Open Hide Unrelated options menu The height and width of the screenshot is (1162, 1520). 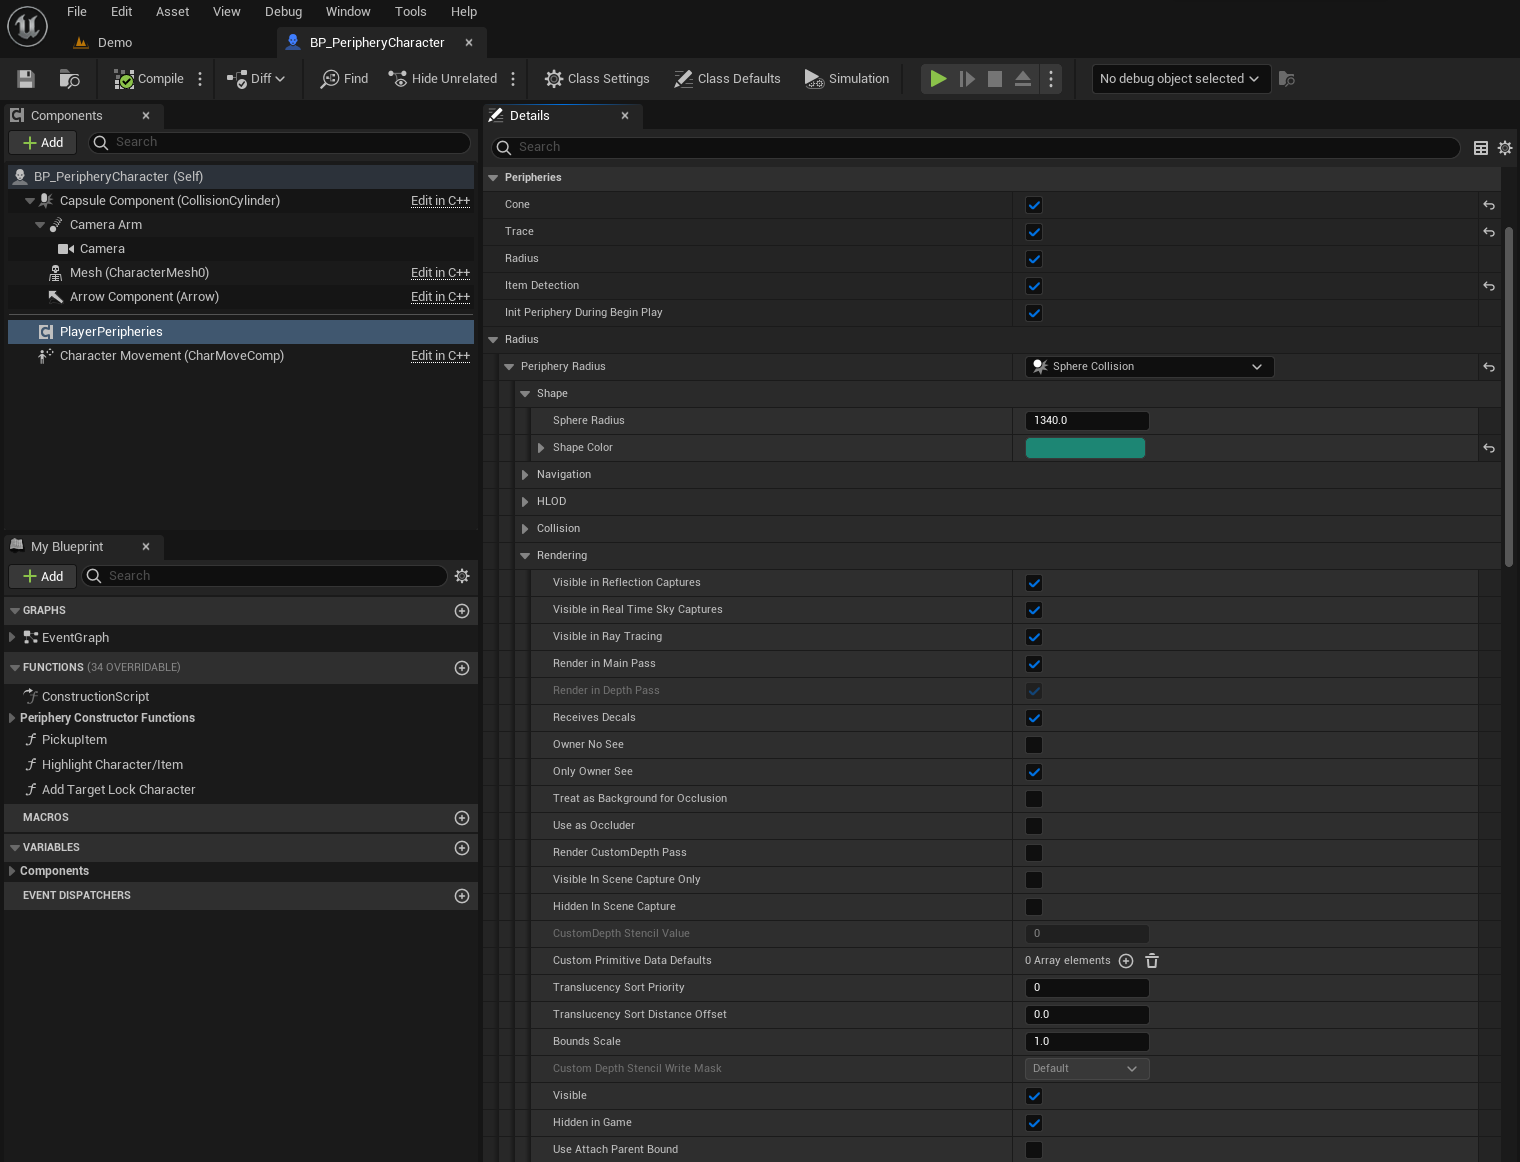[513, 79]
